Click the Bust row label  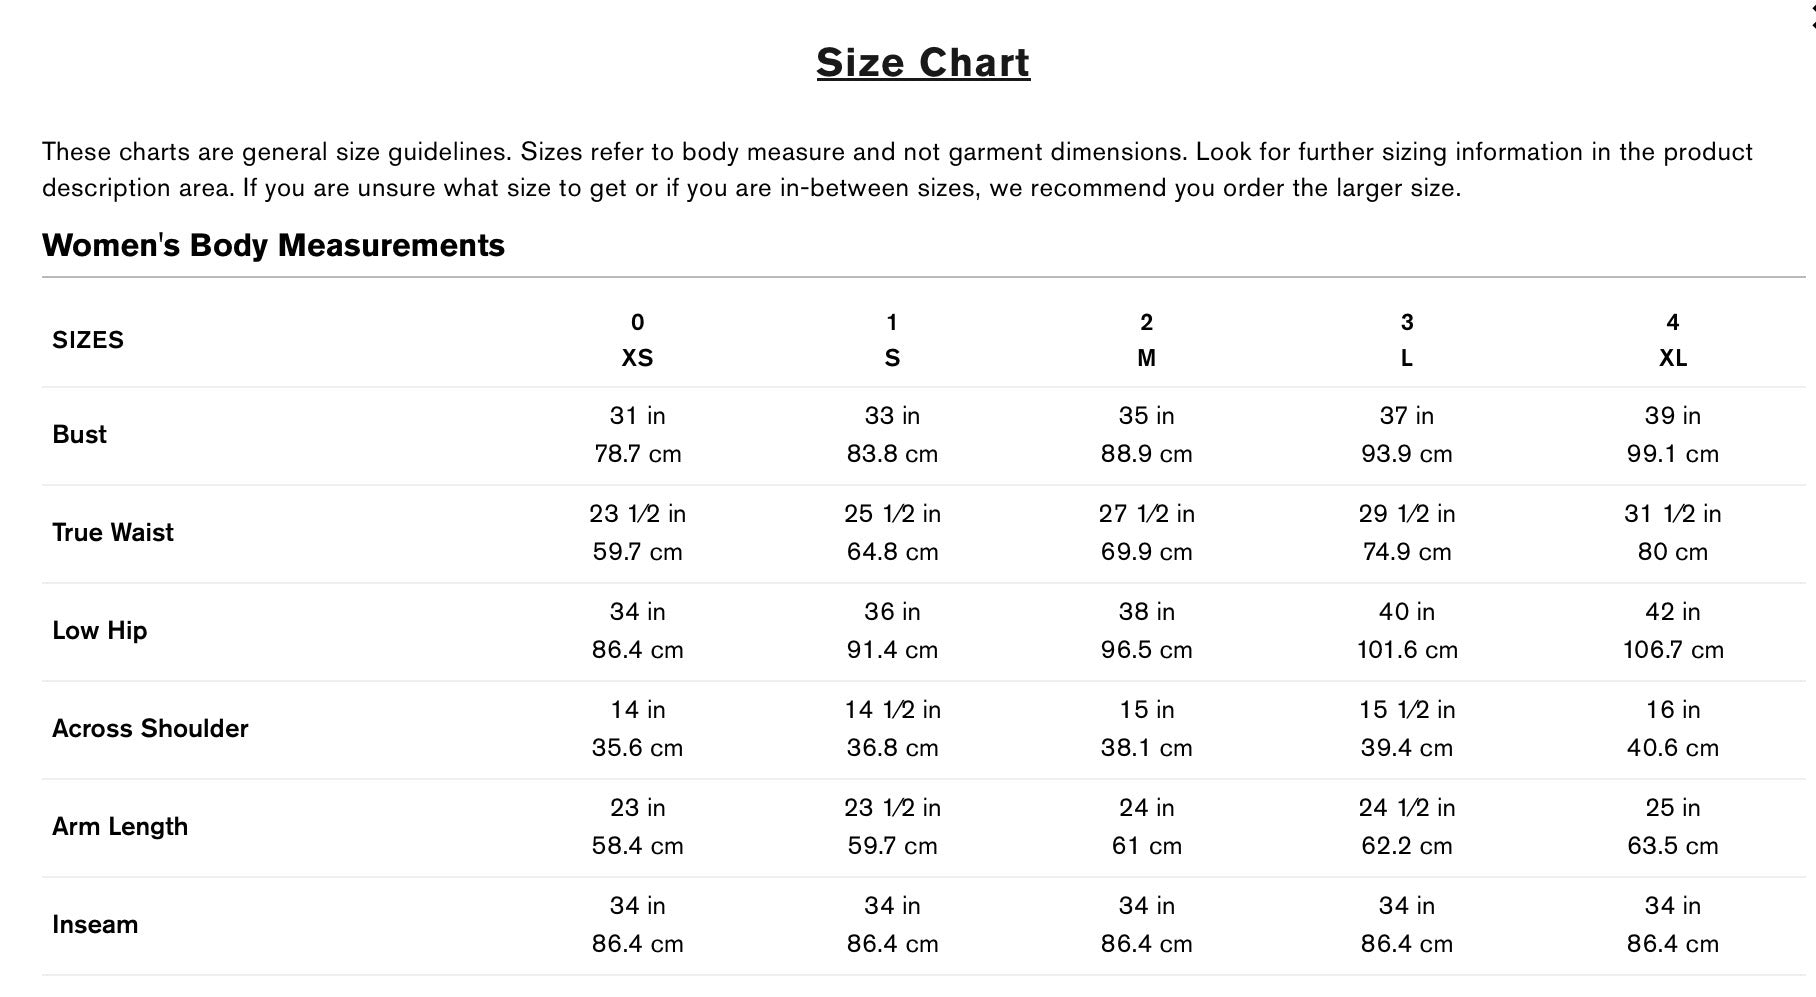click(x=79, y=435)
